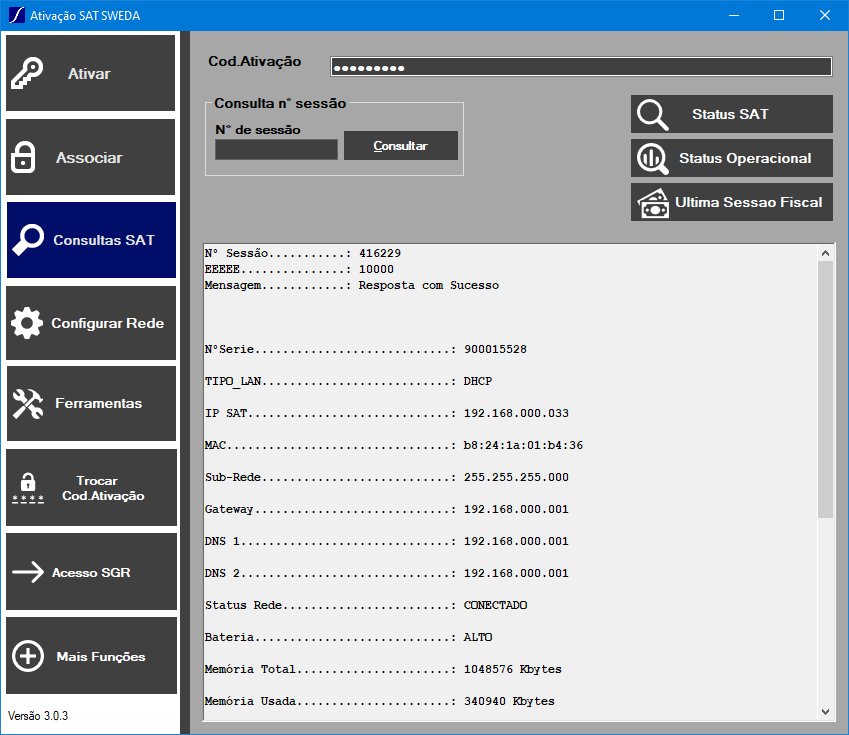The height and width of the screenshot is (735, 849).
Task: Open the Associar section with padlock icon
Action: point(90,157)
